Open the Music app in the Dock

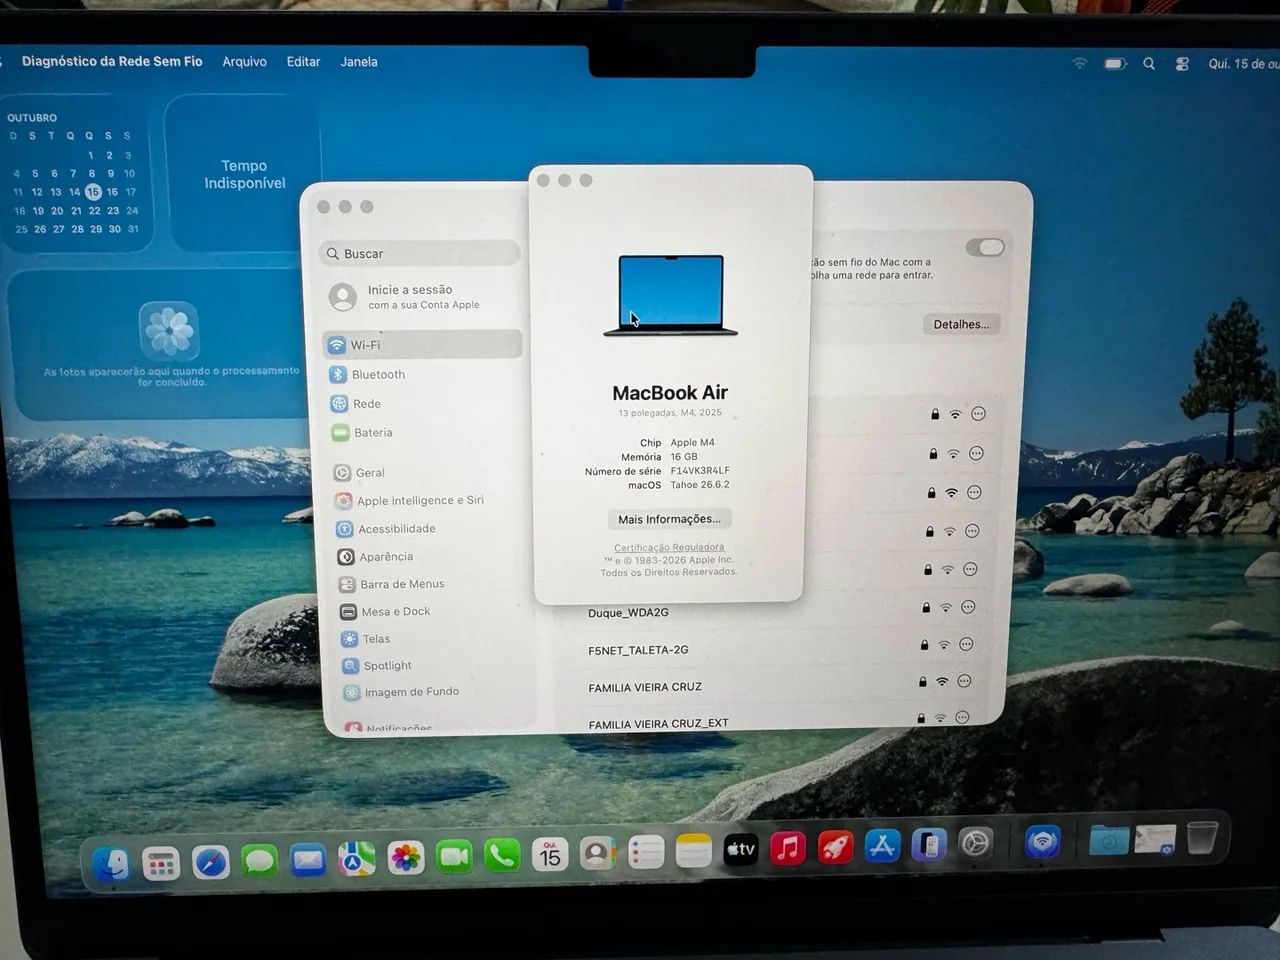click(788, 849)
